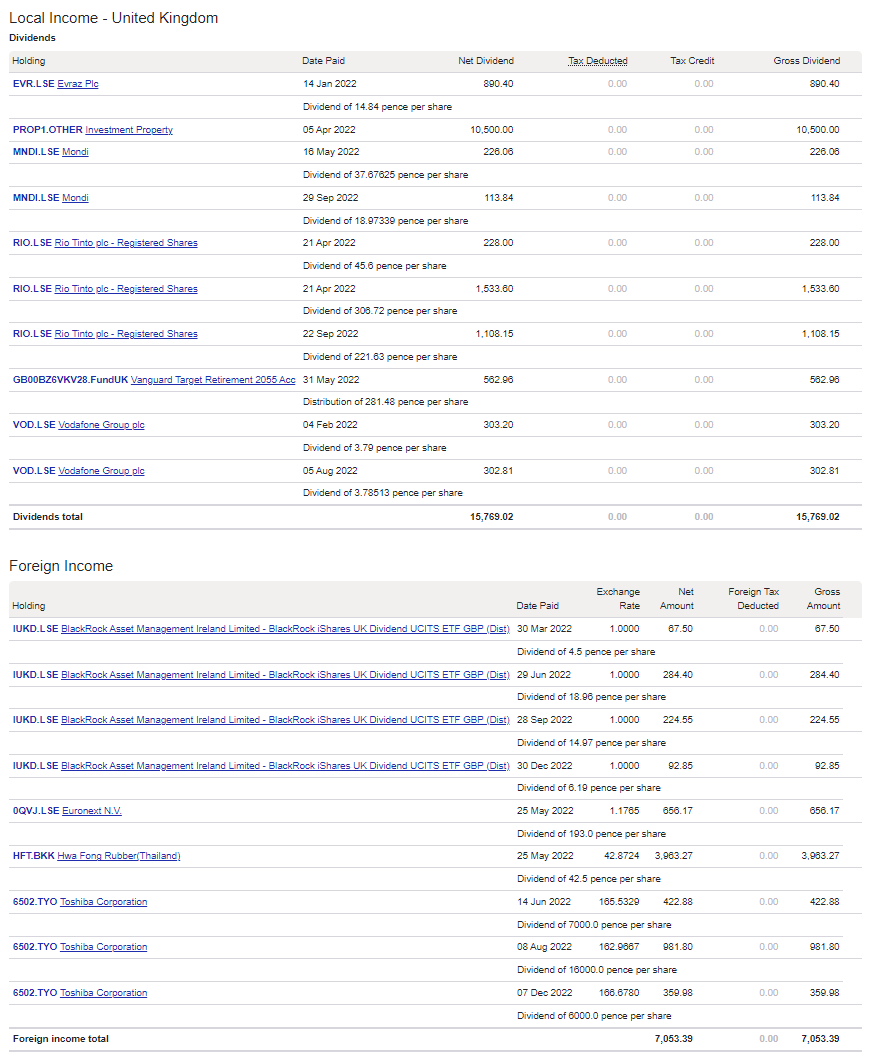Click the Tax Deducted column header
This screenshot has height=1056, width=873.
(x=597, y=61)
